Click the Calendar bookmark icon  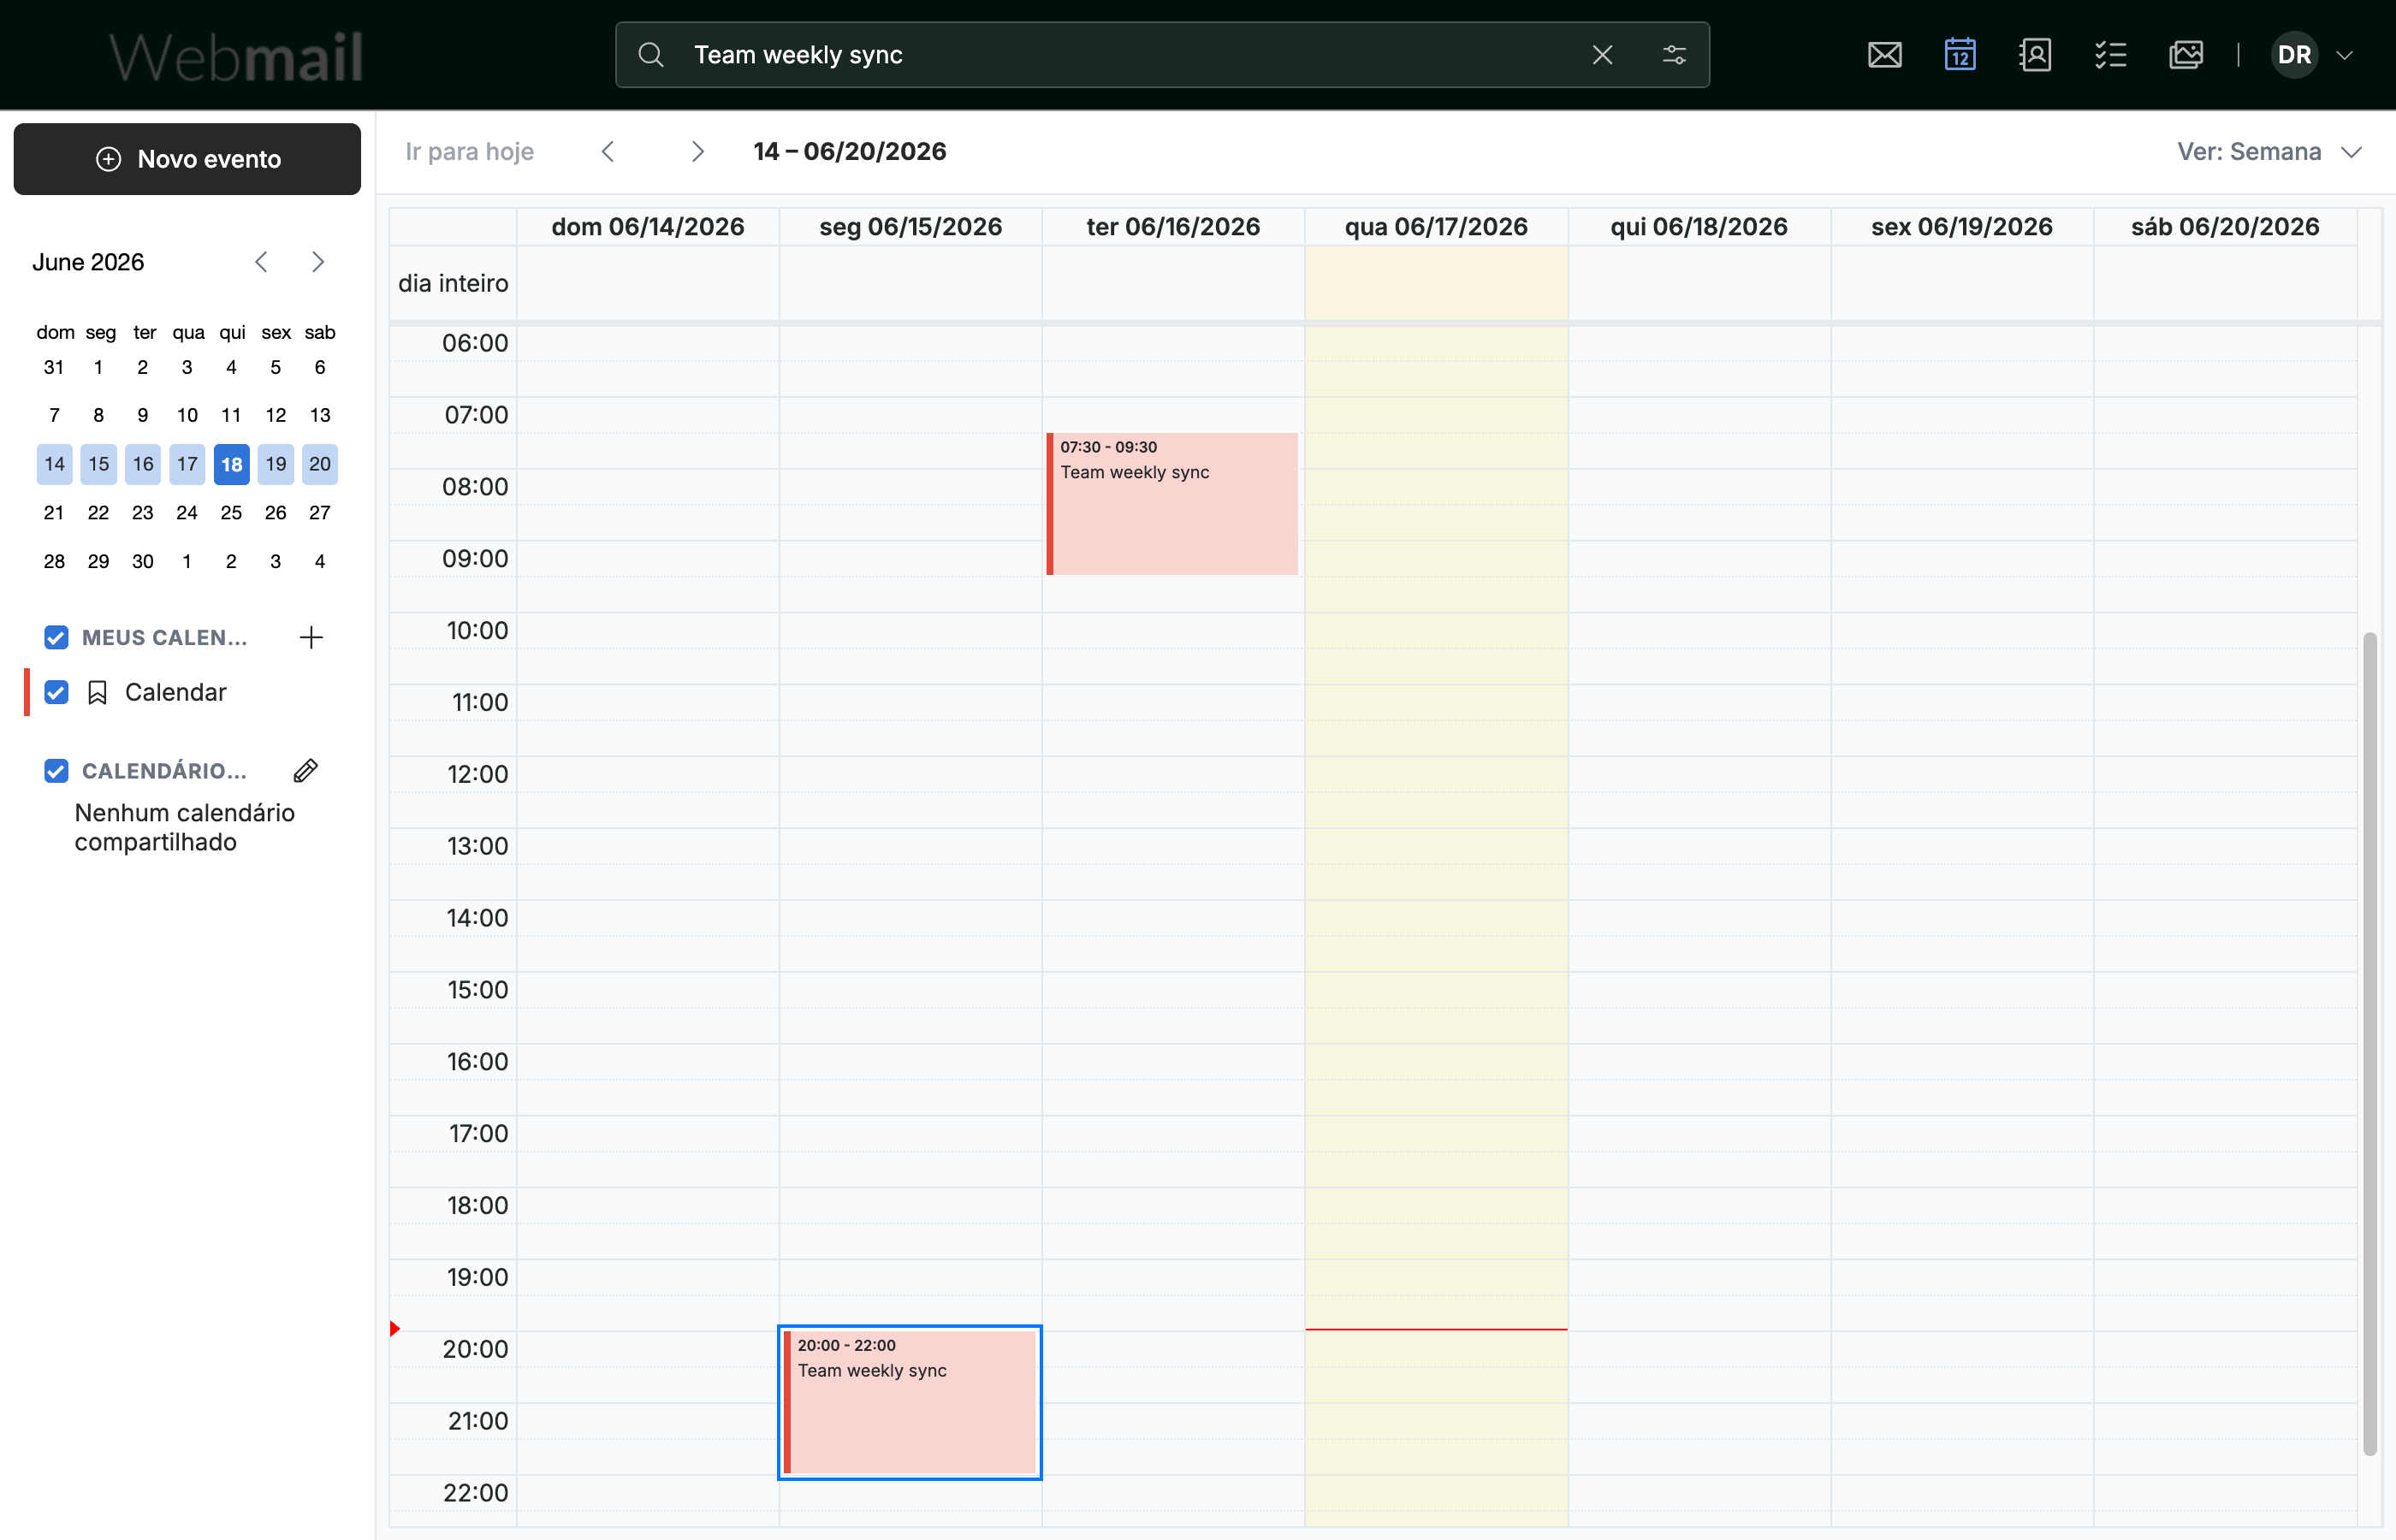[x=97, y=692]
